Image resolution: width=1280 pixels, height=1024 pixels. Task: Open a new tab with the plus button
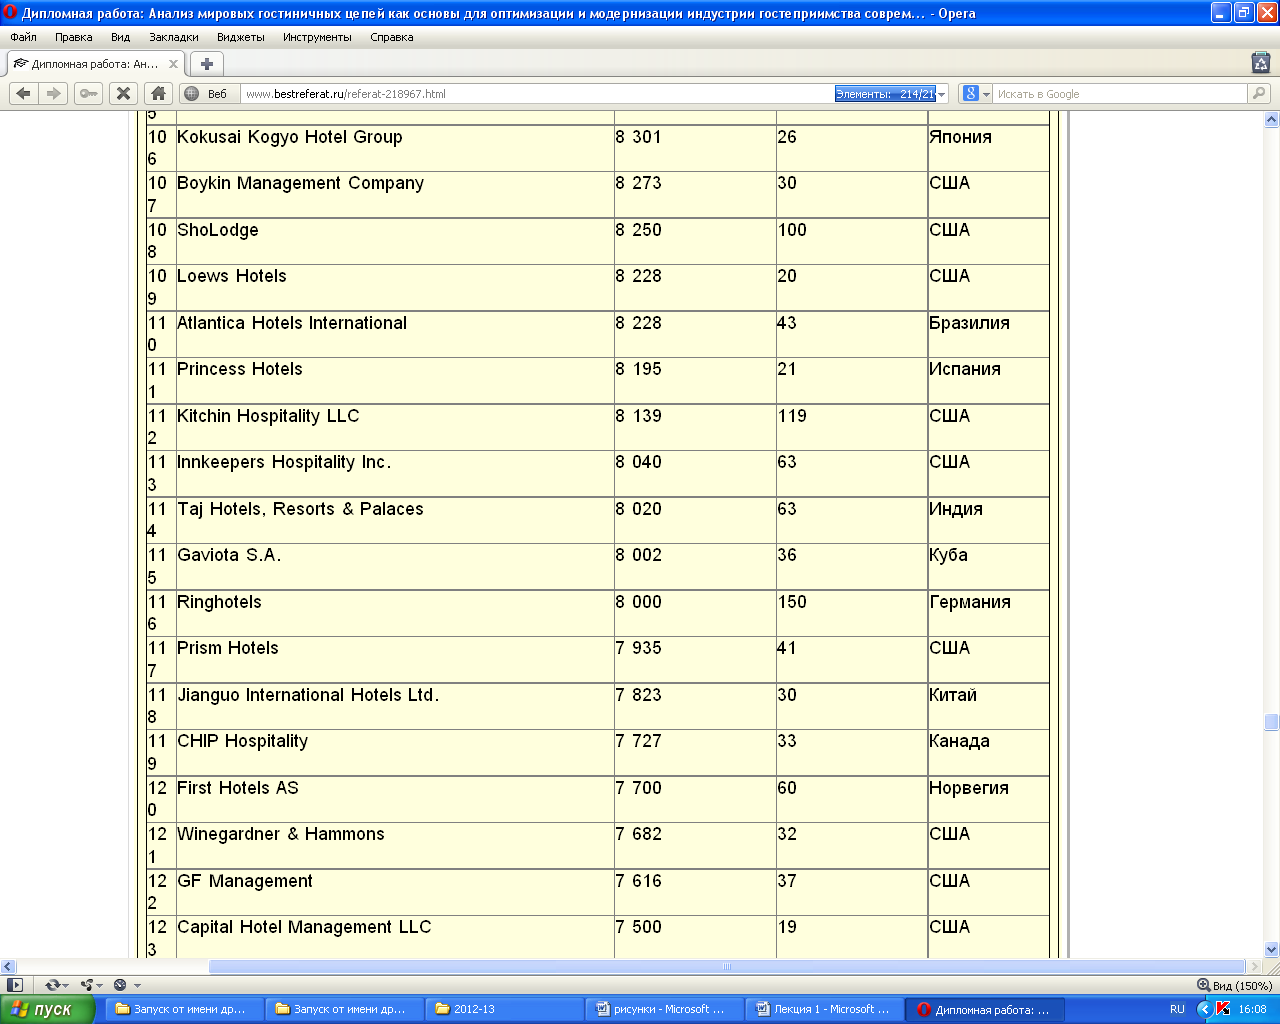206,64
